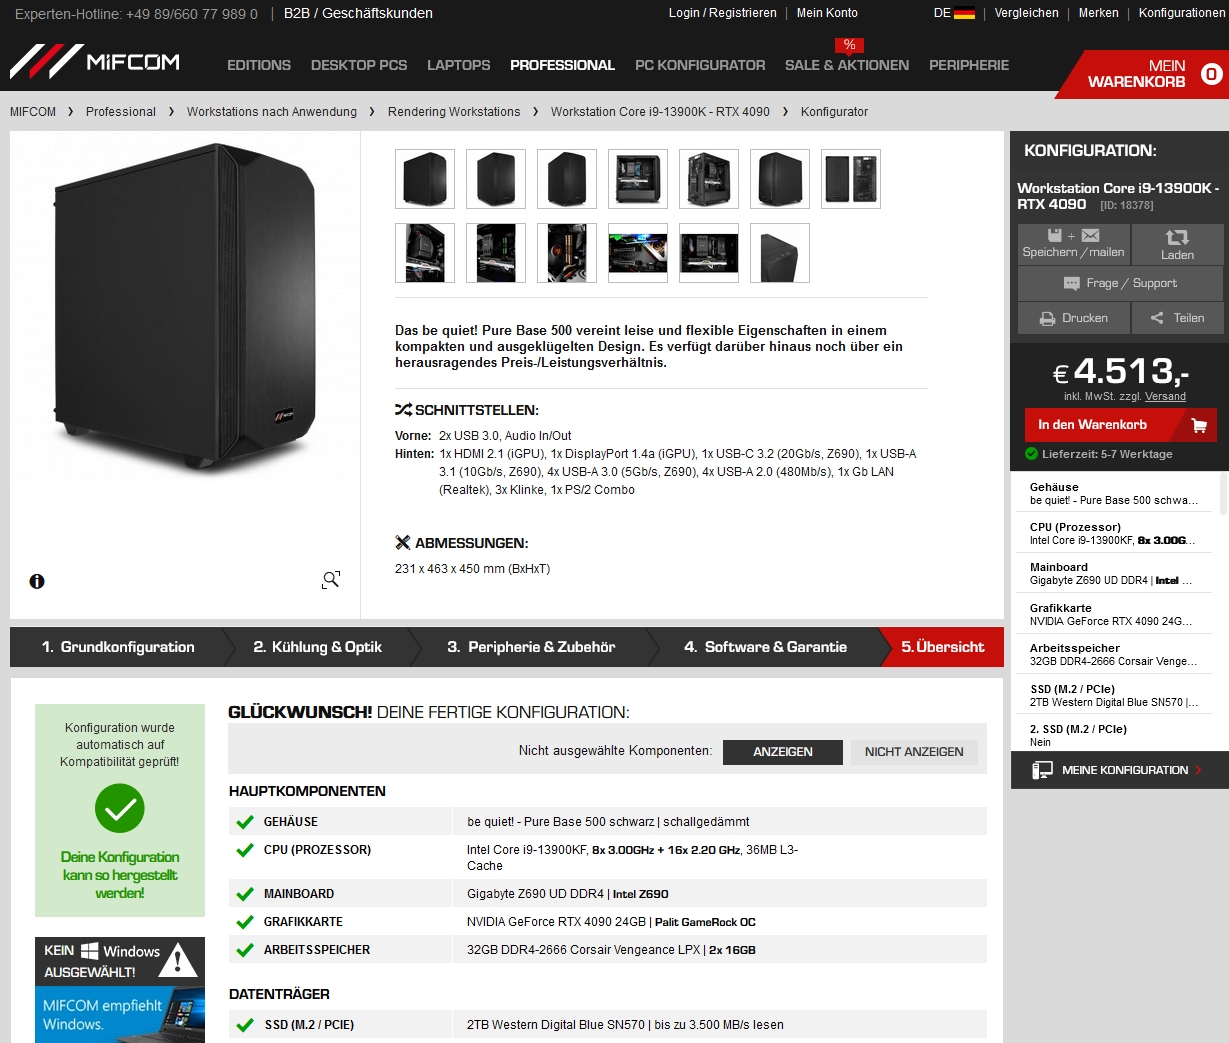Image resolution: width=1229 pixels, height=1043 pixels.
Task: Open the PROFESSIONAL menu
Action: point(562,65)
